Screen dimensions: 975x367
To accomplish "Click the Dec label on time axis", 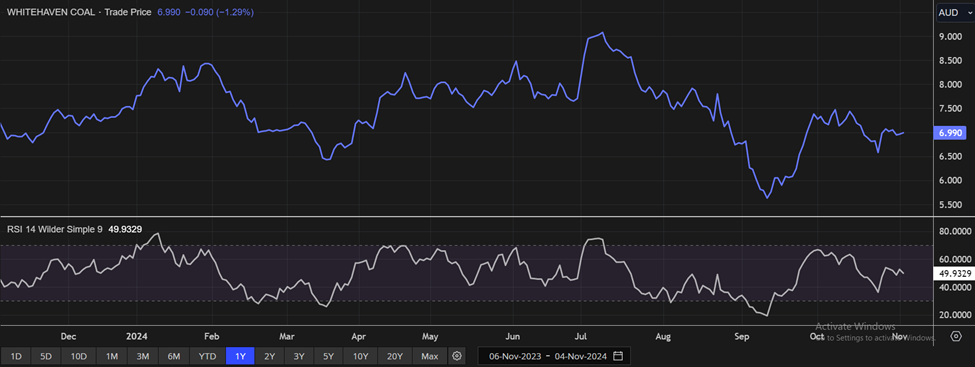I will tap(68, 337).
